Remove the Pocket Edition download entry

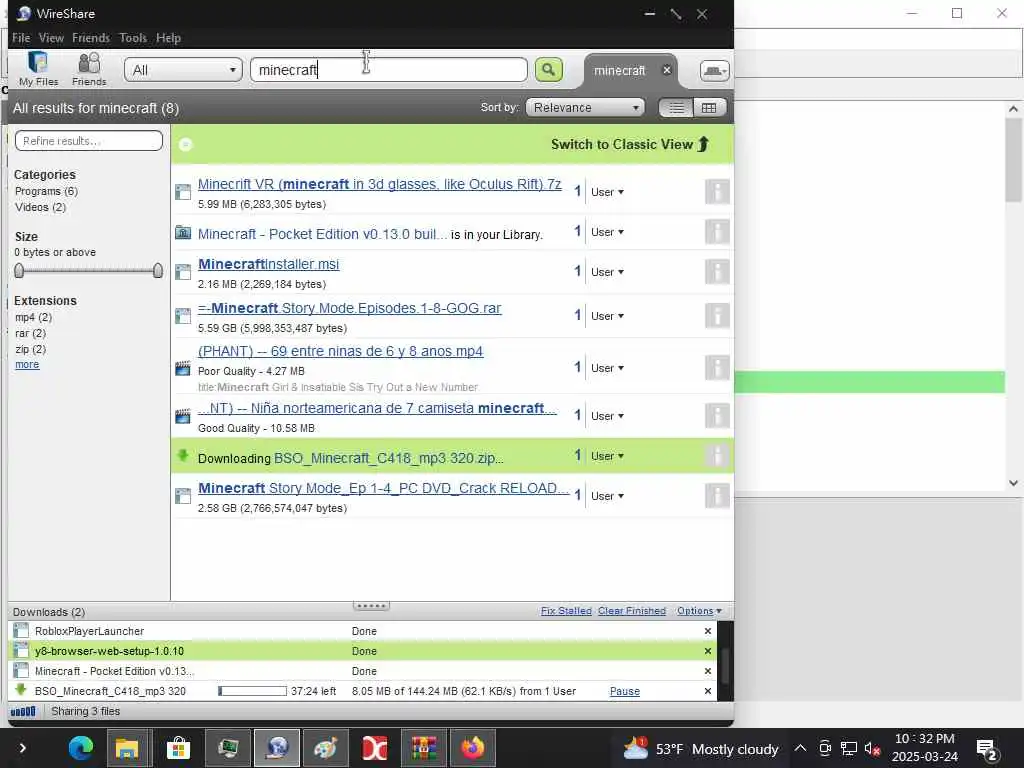[x=707, y=671]
